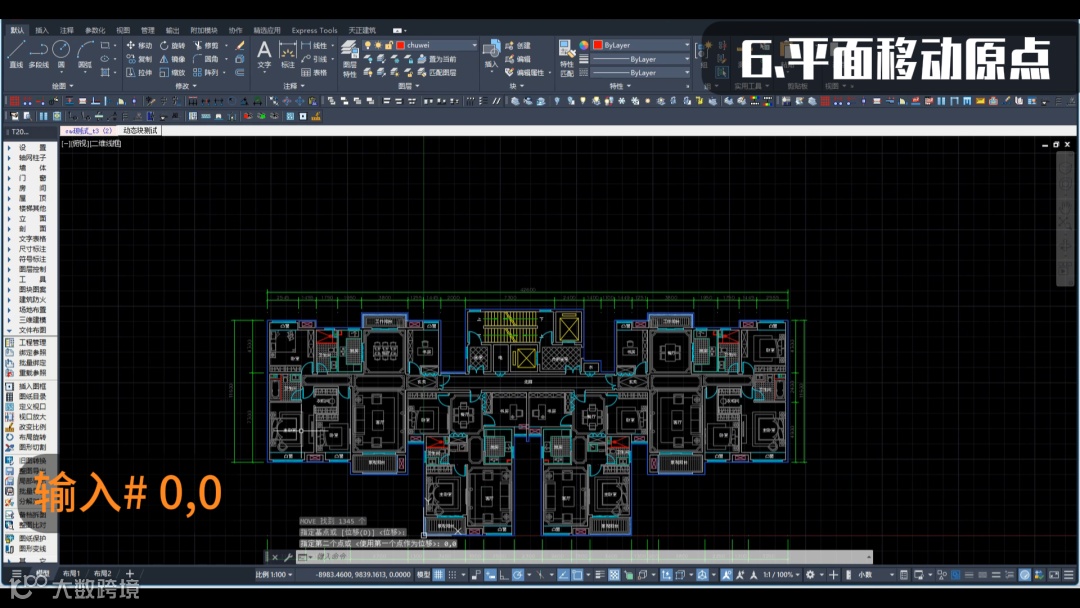Select the 多段线 (Polyline) tool
1080x608 pixels.
39,53
